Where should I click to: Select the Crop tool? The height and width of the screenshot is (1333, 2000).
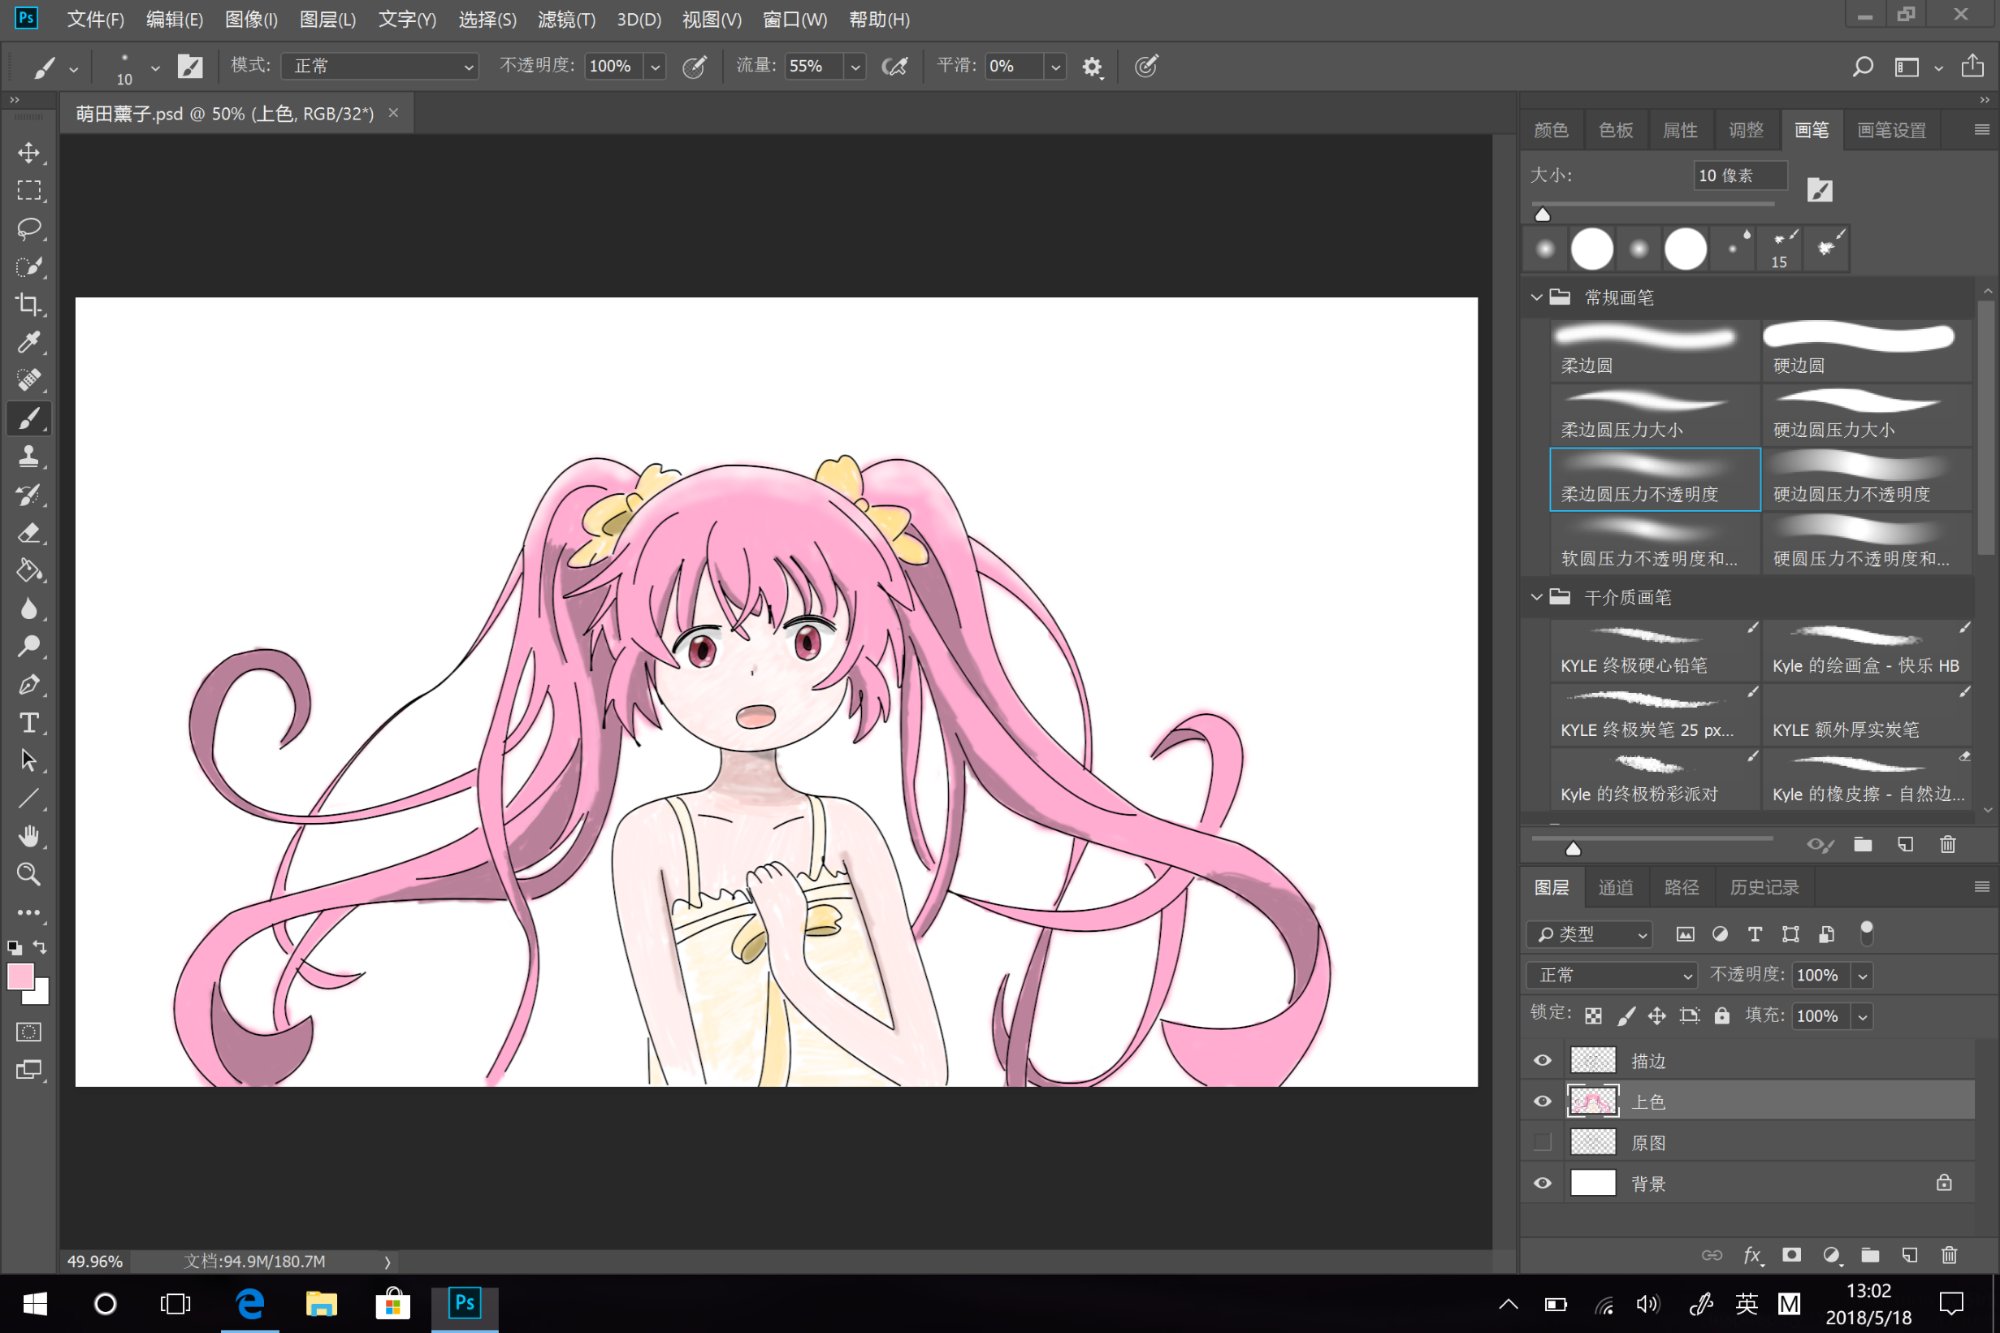coord(29,304)
